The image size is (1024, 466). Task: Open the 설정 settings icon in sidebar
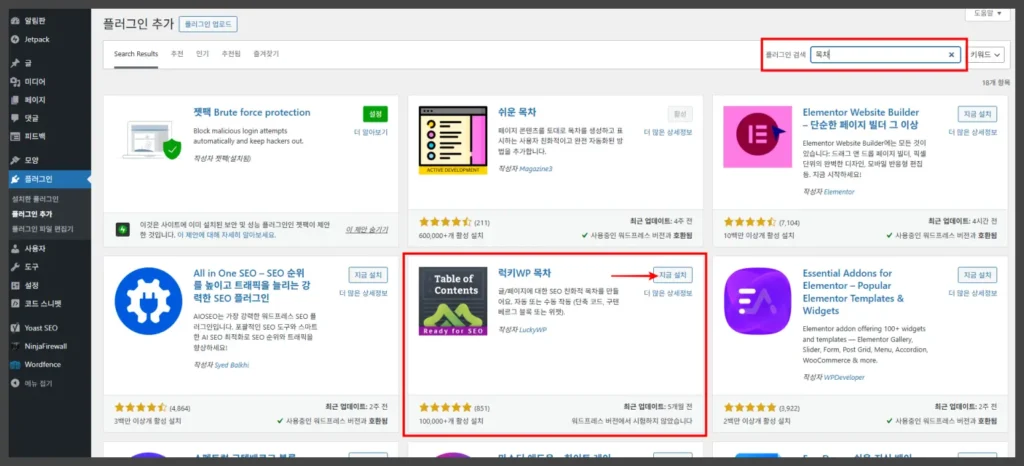click(16, 285)
